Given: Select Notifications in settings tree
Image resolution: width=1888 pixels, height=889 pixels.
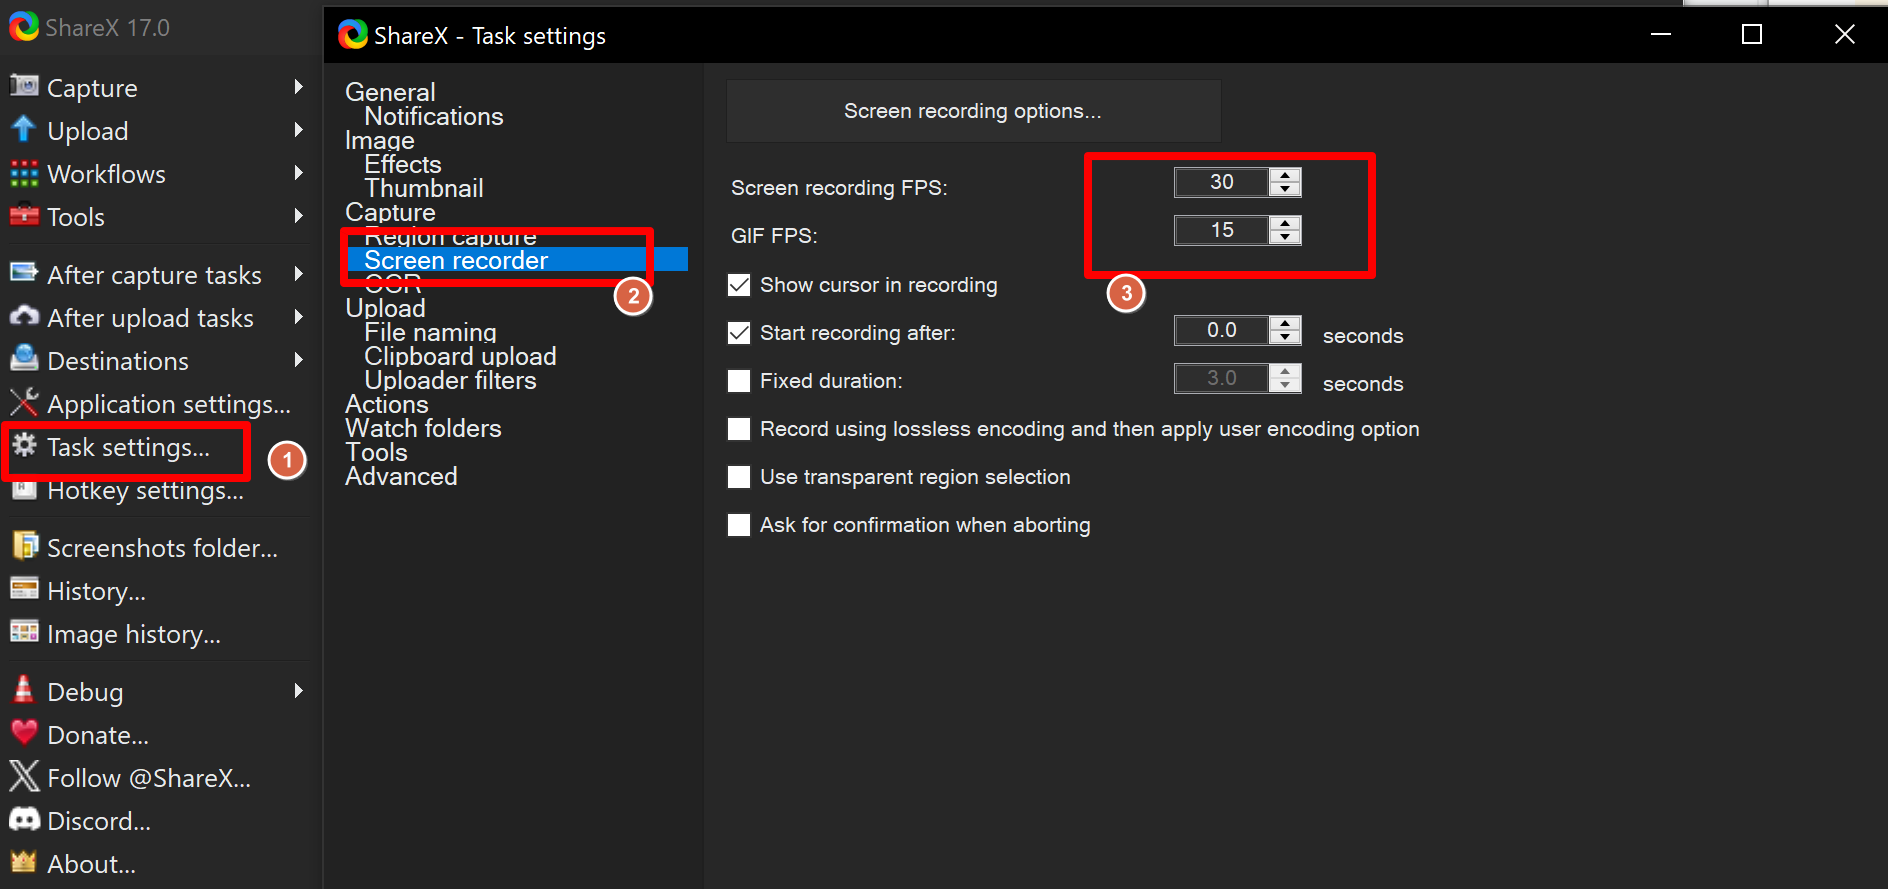Looking at the screenshot, I should coord(434,116).
